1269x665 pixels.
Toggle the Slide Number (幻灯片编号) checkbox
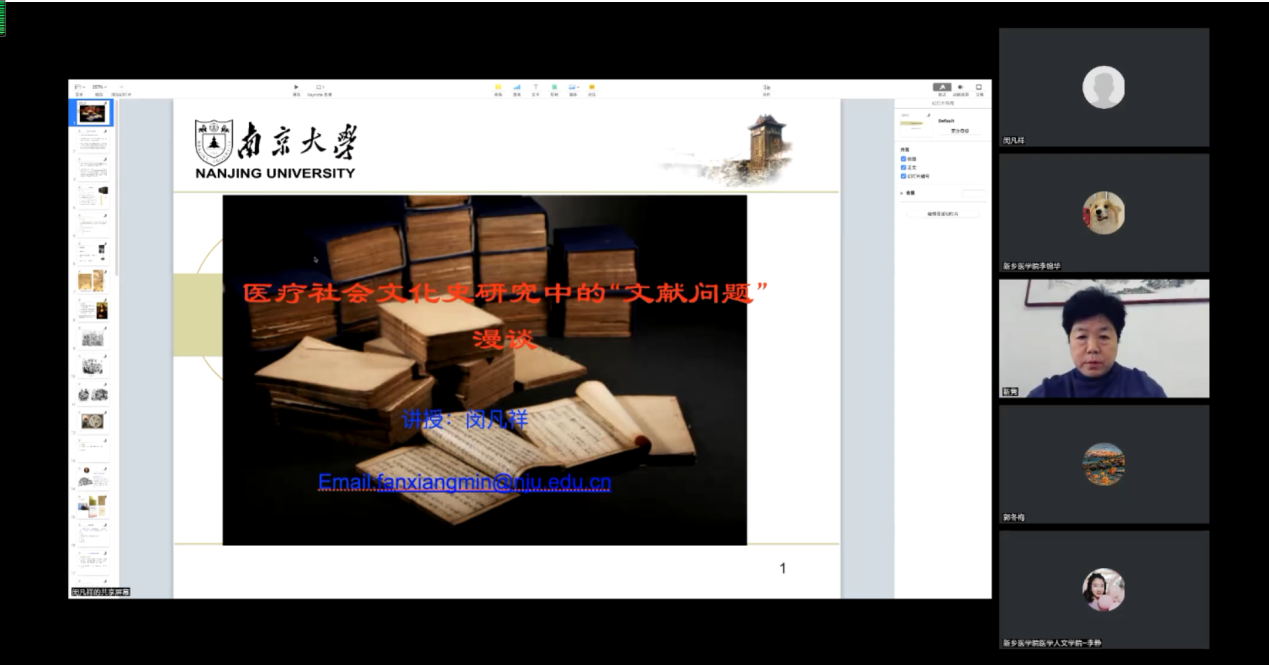click(x=903, y=176)
